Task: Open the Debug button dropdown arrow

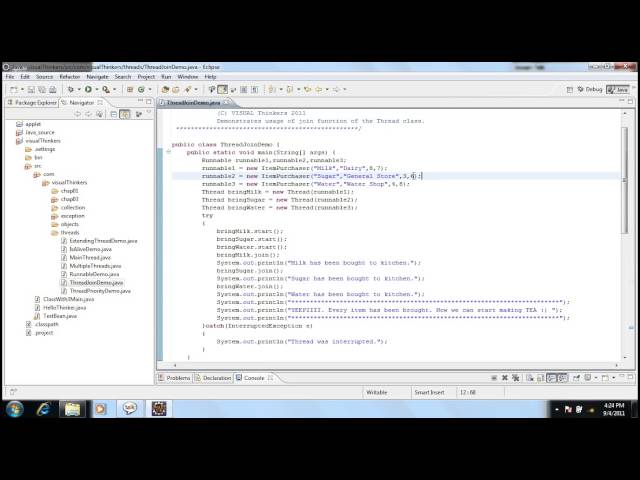Action: coord(79,89)
